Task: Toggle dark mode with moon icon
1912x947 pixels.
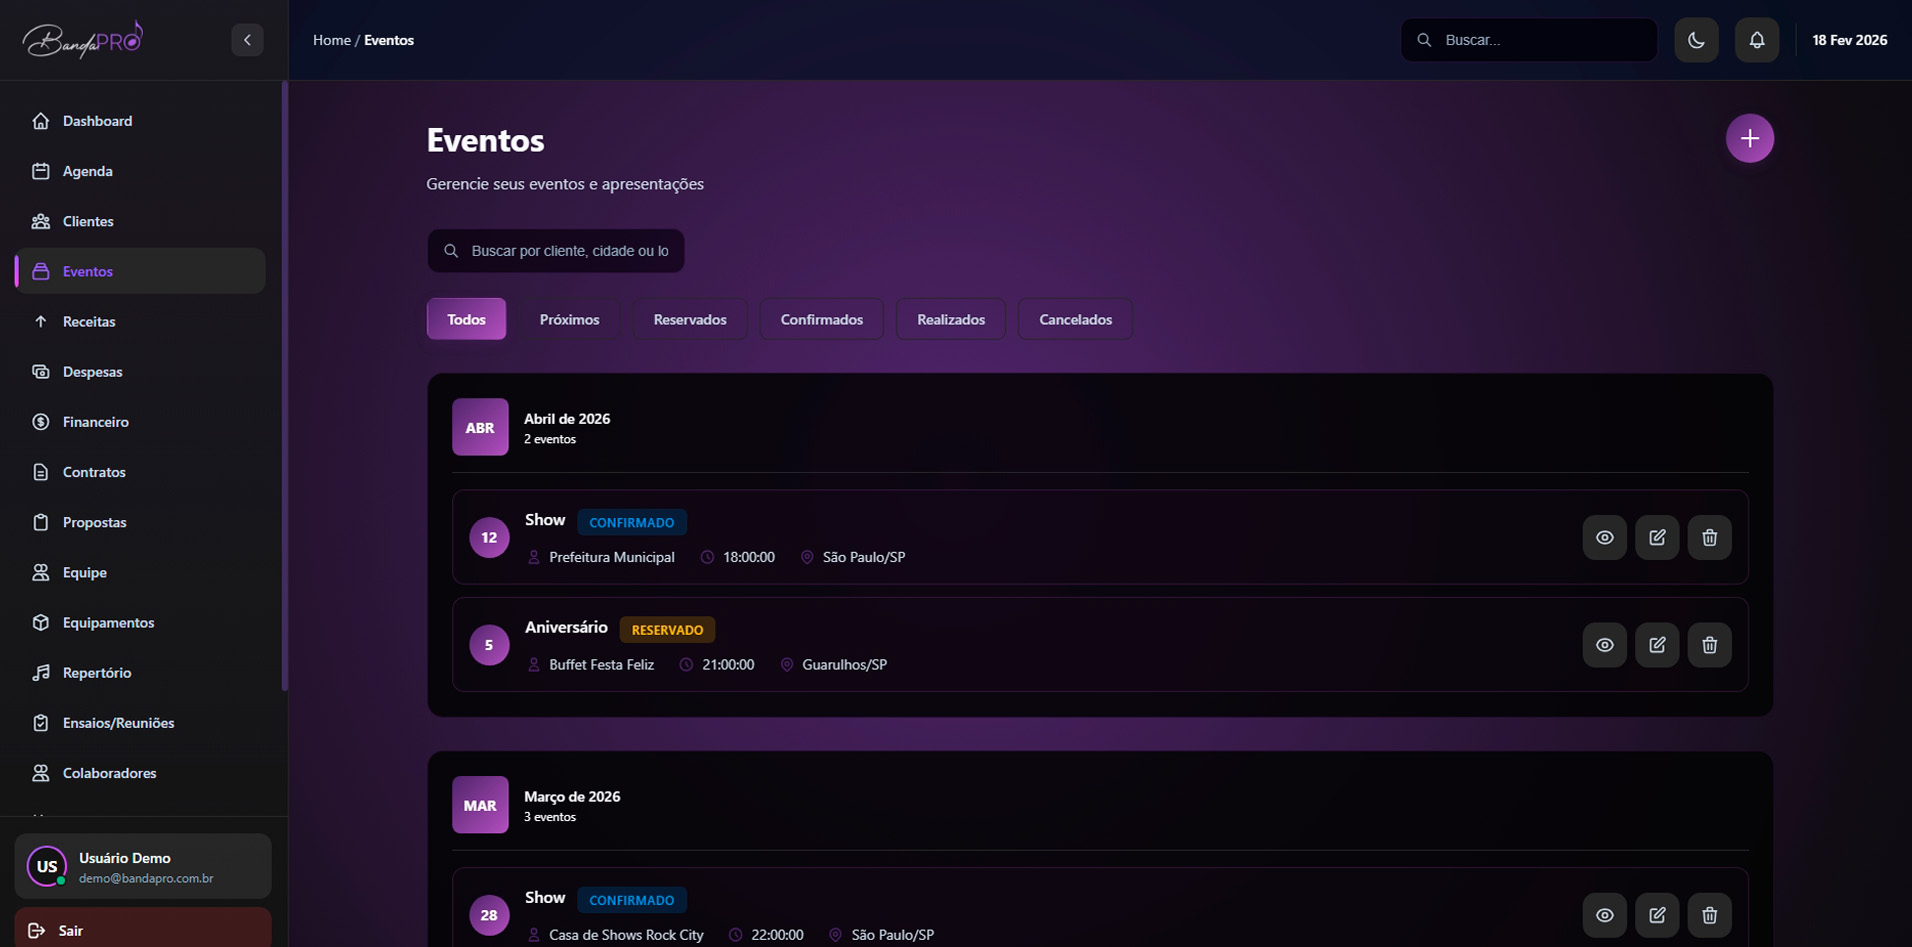Action: click(1696, 40)
